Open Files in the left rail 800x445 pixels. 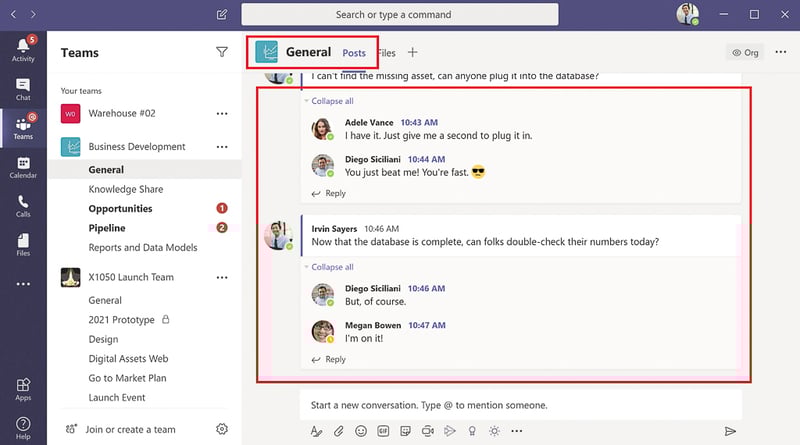click(23, 245)
